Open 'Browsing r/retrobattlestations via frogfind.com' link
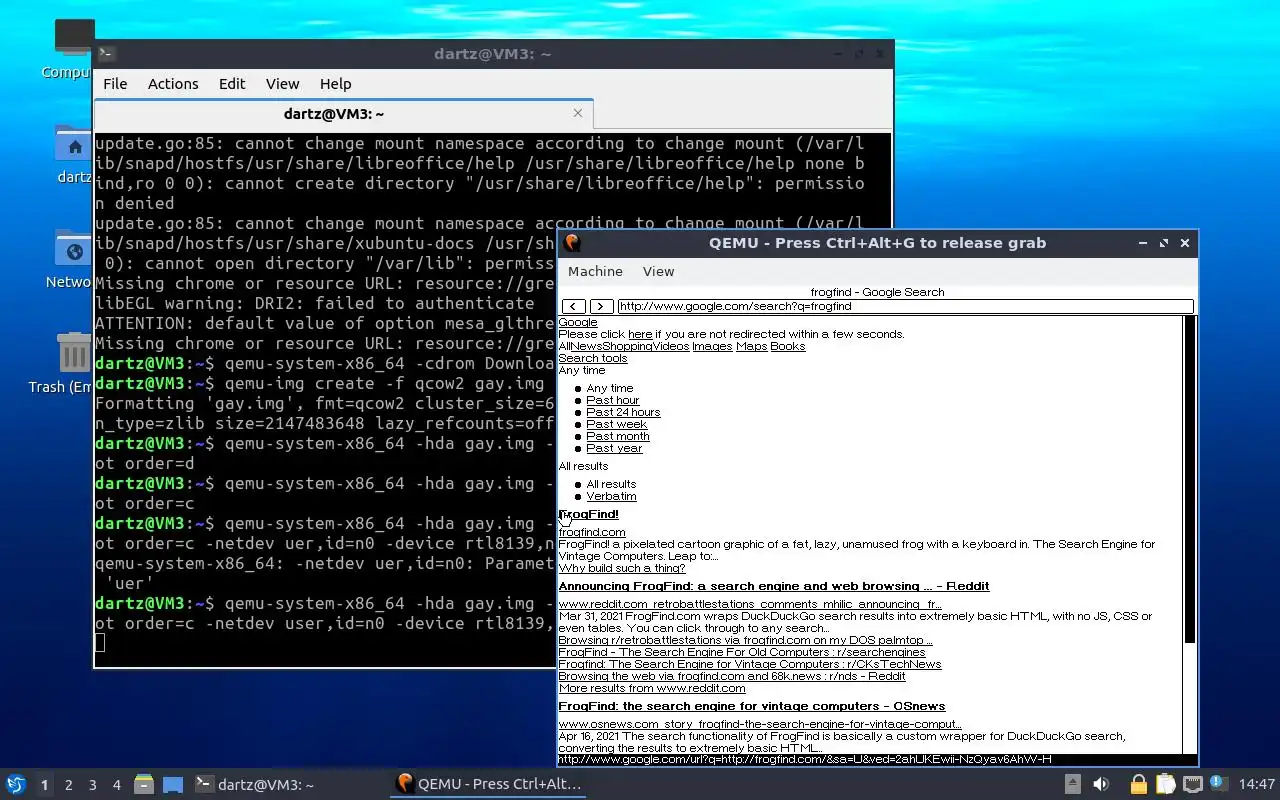This screenshot has height=800, width=1280. pos(745,640)
